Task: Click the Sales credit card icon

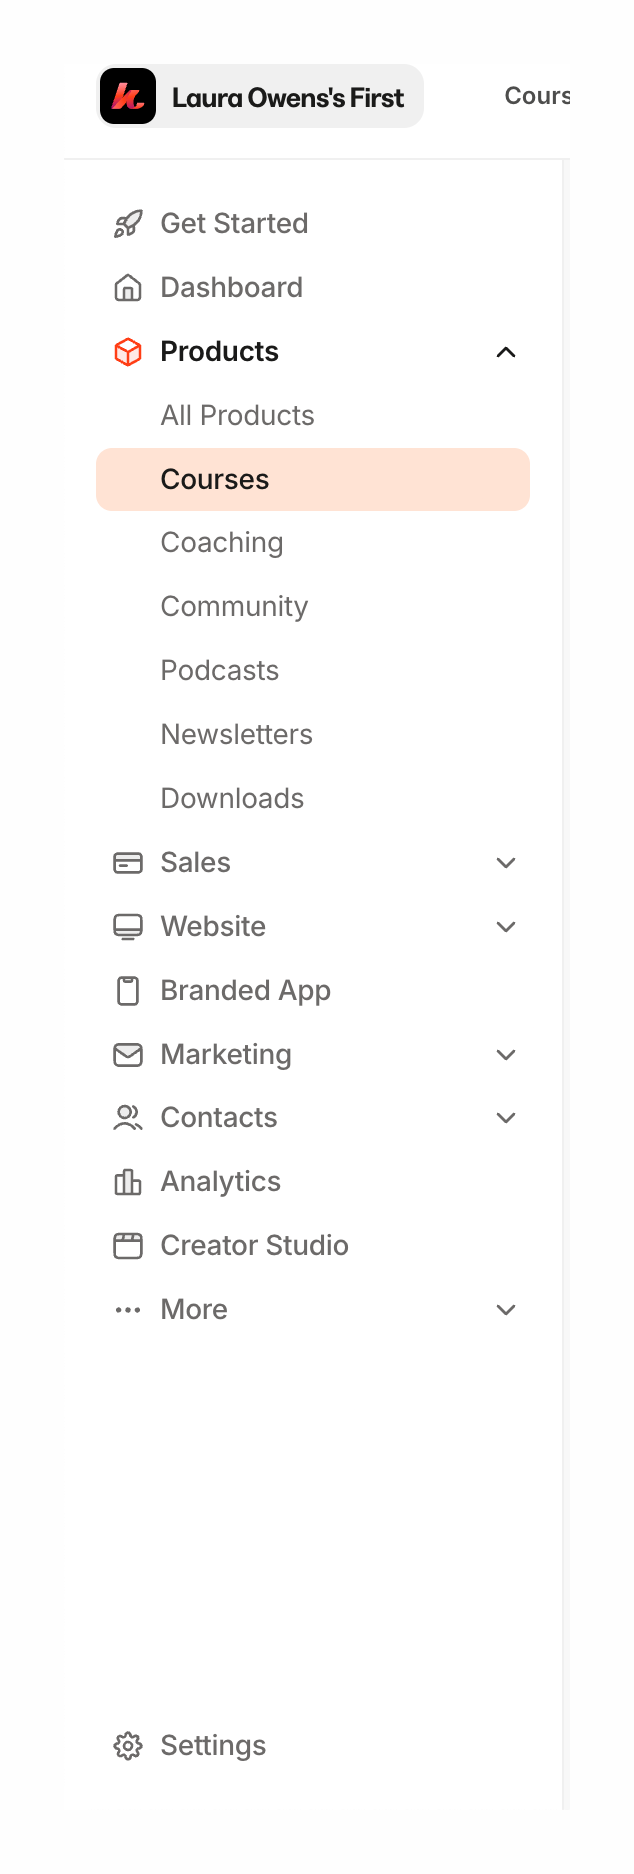Action: point(128,863)
